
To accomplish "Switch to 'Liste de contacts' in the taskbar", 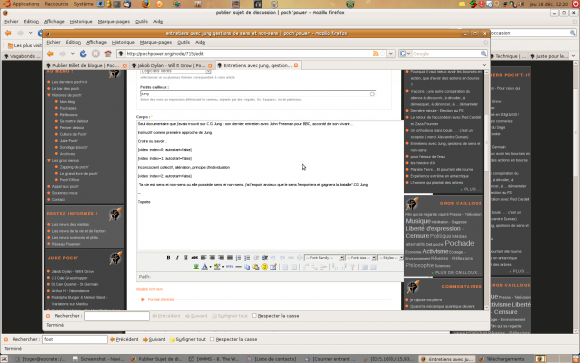I will pos(272,359).
